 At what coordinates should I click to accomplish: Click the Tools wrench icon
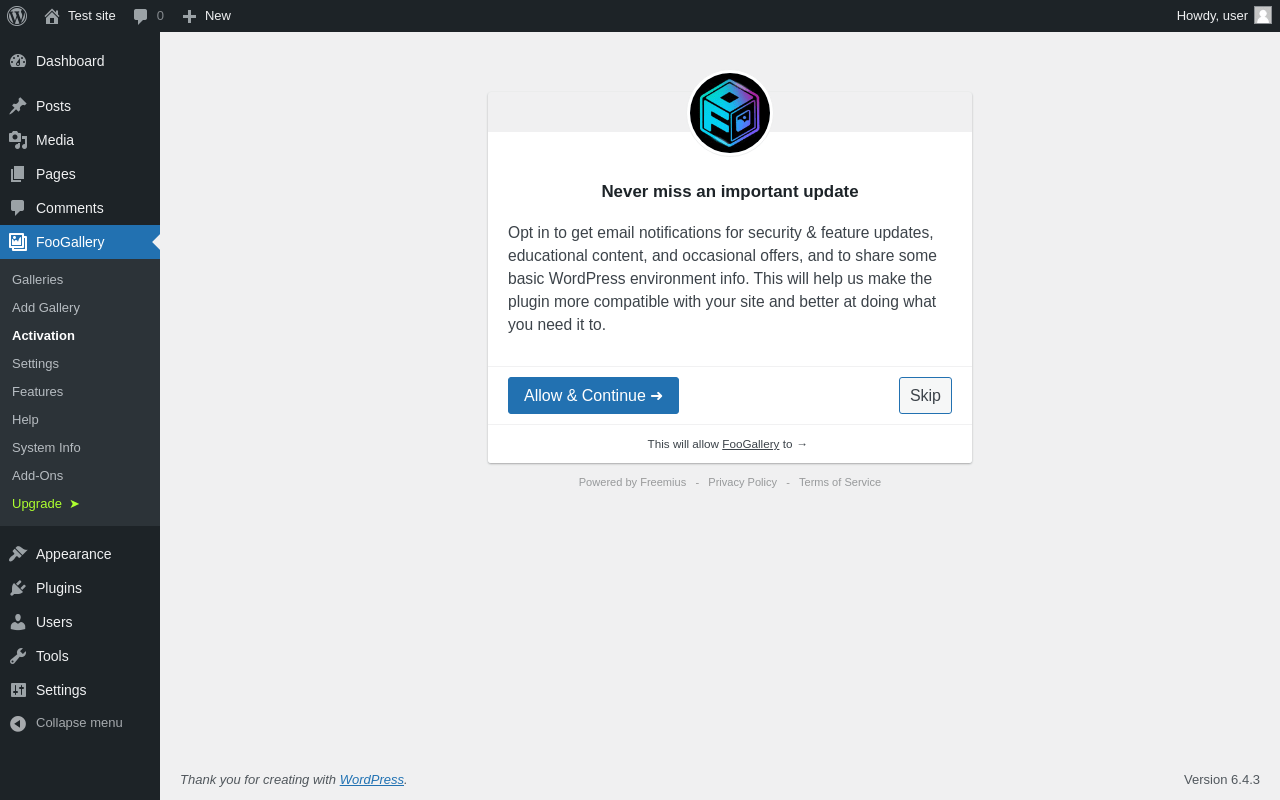click(x=18, y=656)
